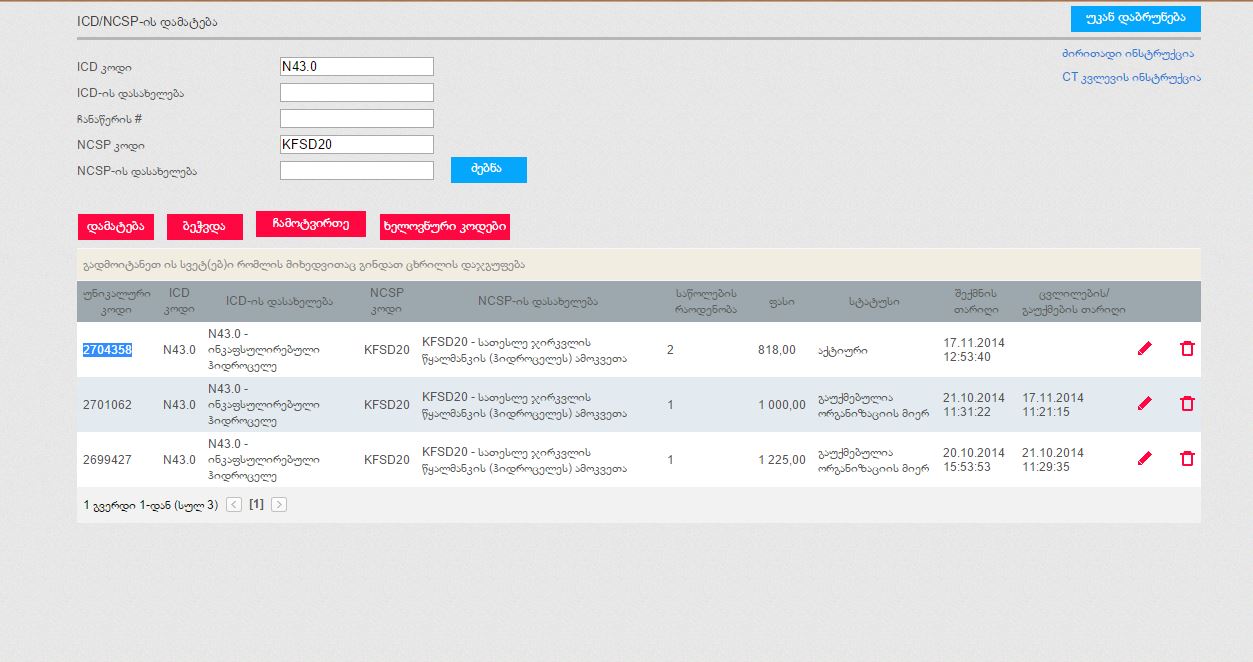1253x662 pixels.
Task: Go to previous page arrow in pager
Action: coord(234,505)
